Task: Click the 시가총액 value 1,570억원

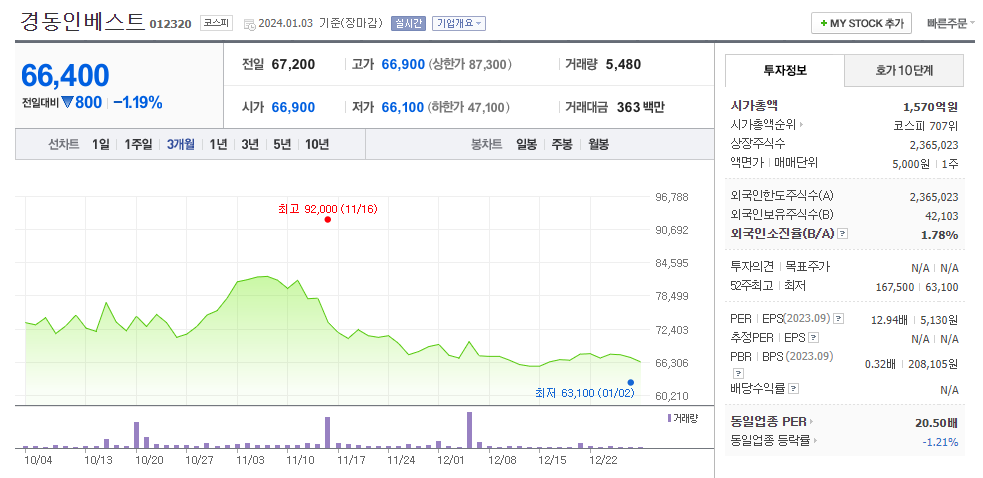Action: (931, 107)
